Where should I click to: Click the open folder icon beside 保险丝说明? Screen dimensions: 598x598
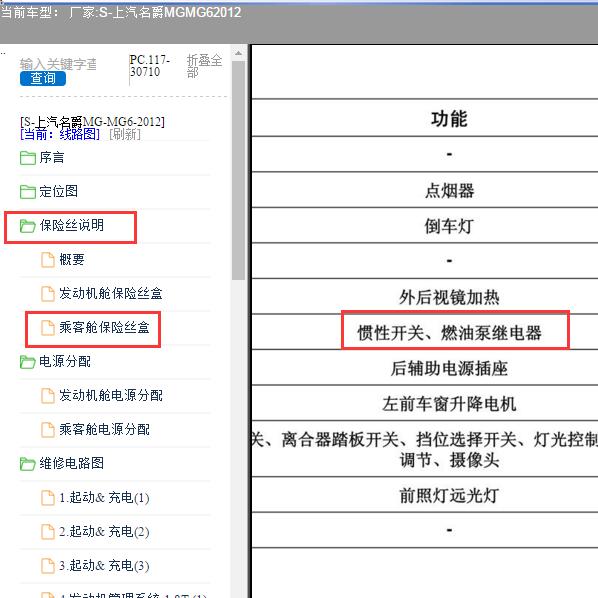coord(27,226)
